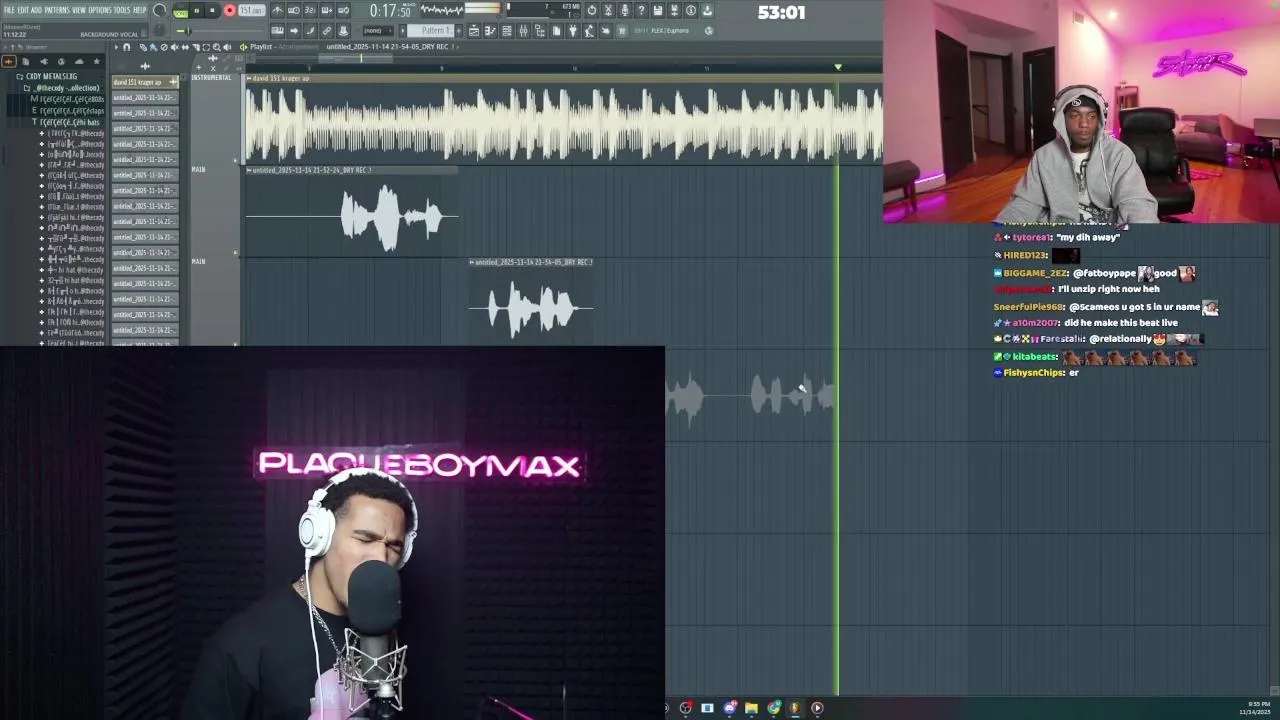Click the 0:17:50 time display
This screenshot has width=1280, height=720.
[390, 11]
